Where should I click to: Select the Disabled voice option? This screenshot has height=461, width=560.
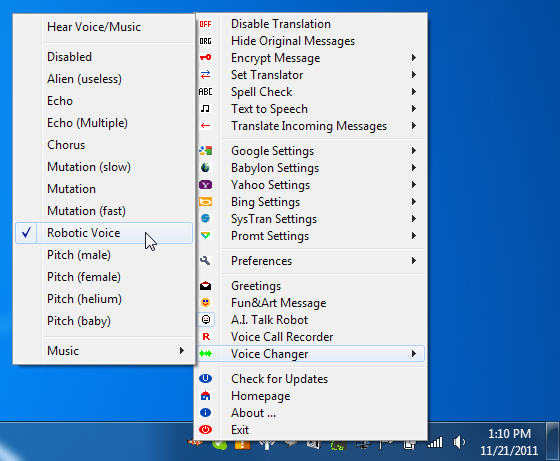tap(104, 57)
